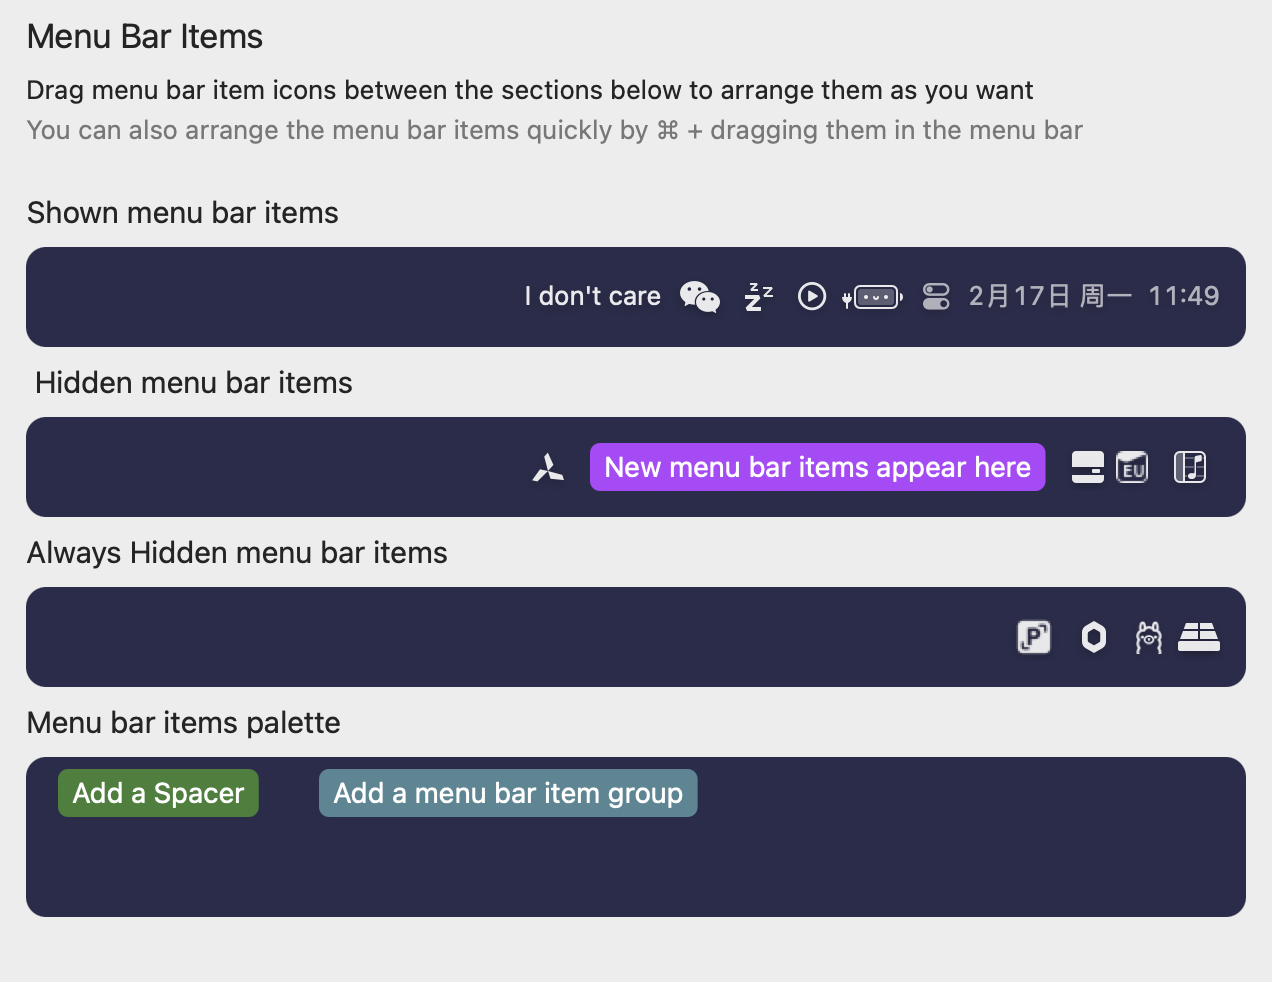This screenshot has width=1272, height=982.
Task: Click the battery face charging icon
Action: point(873,297)
